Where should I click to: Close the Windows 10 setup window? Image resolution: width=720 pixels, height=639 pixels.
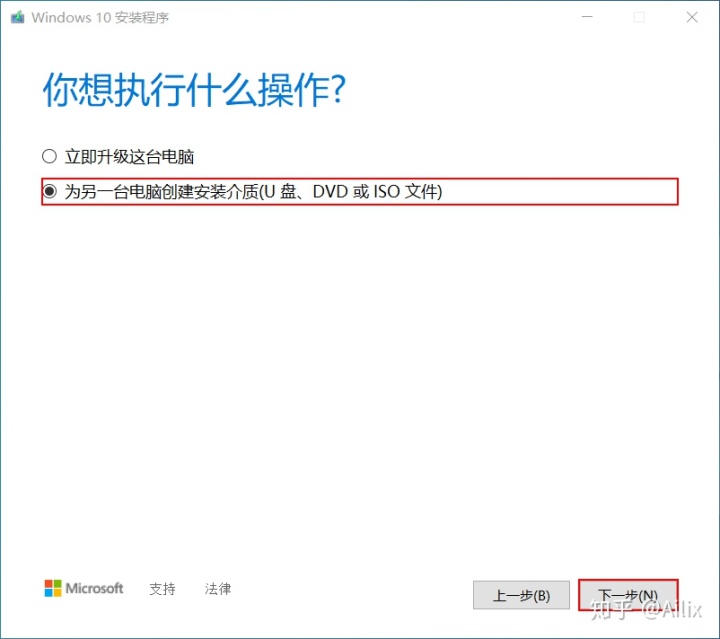pyautogui.click(x=692, y=17)
